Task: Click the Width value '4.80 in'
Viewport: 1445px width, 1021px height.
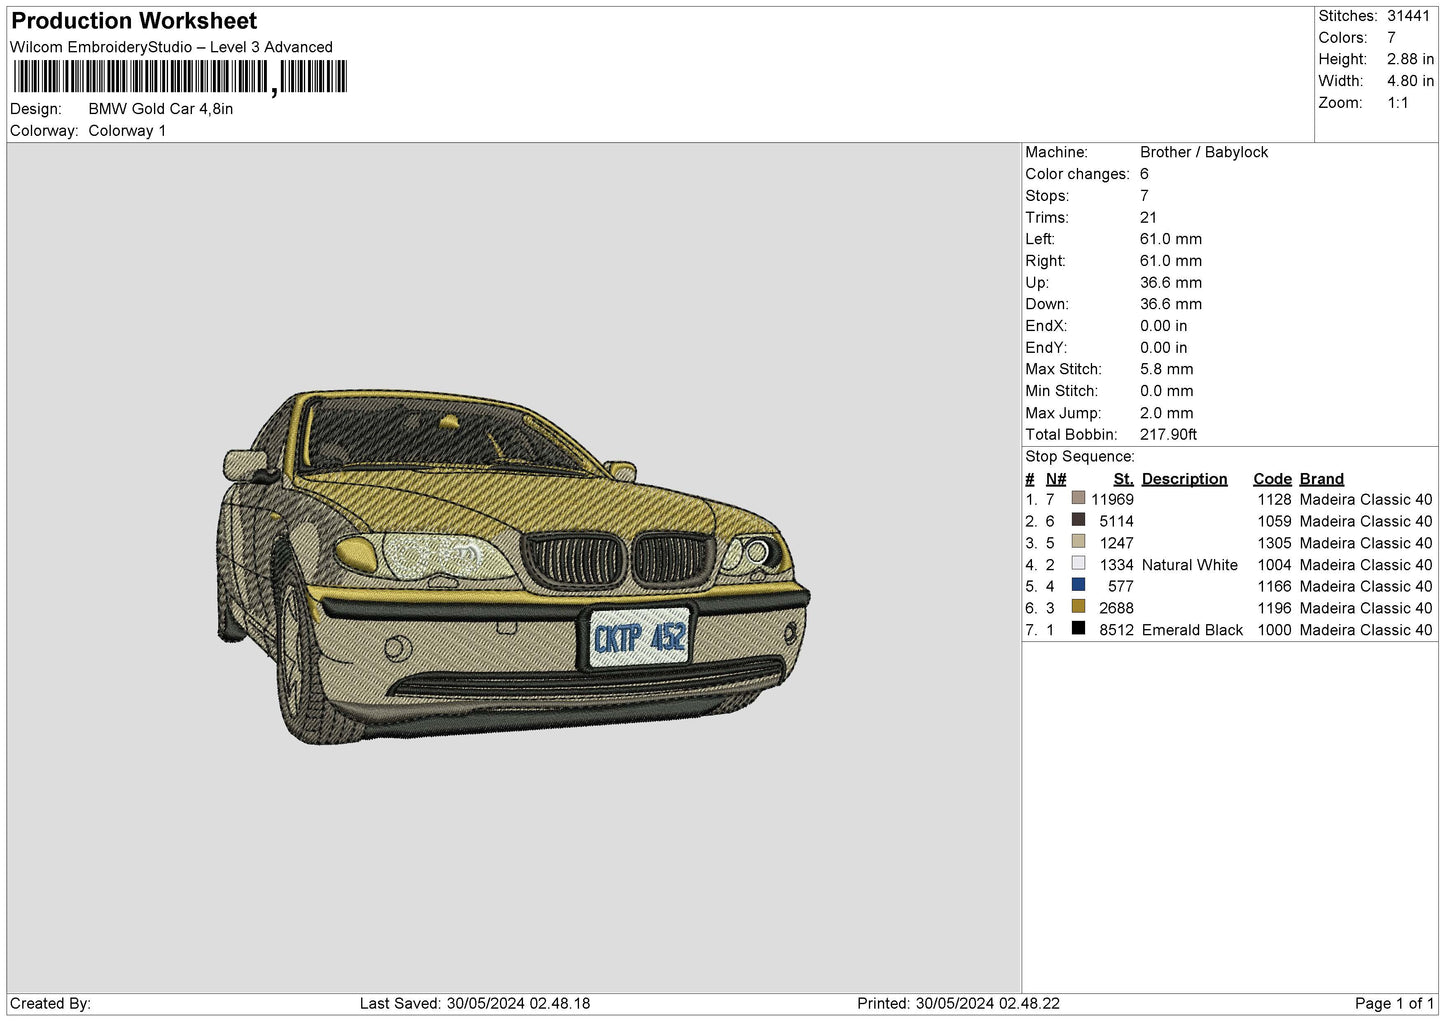Action: [1410, 81]
